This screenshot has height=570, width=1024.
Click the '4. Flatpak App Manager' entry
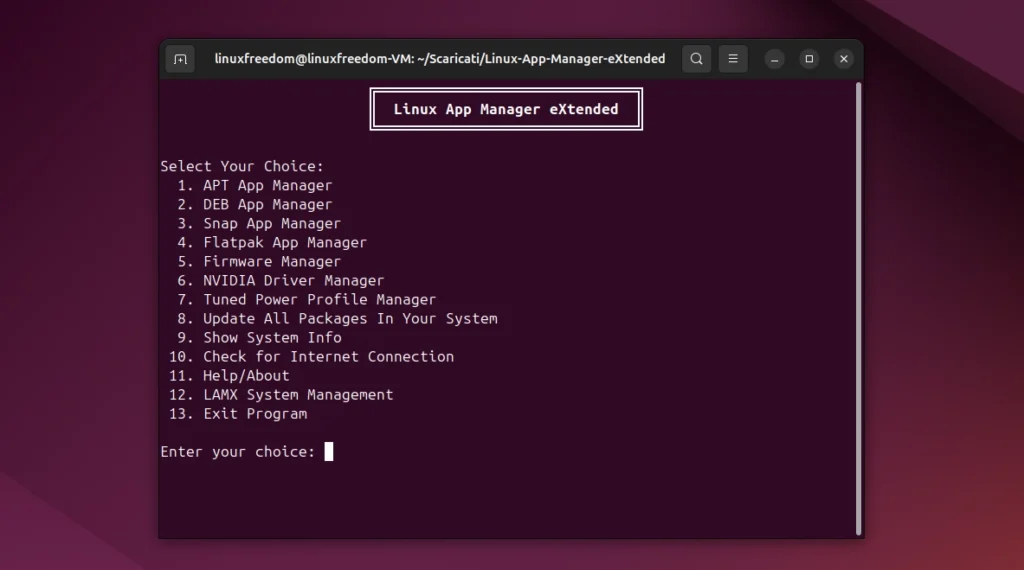pos(272,242)
